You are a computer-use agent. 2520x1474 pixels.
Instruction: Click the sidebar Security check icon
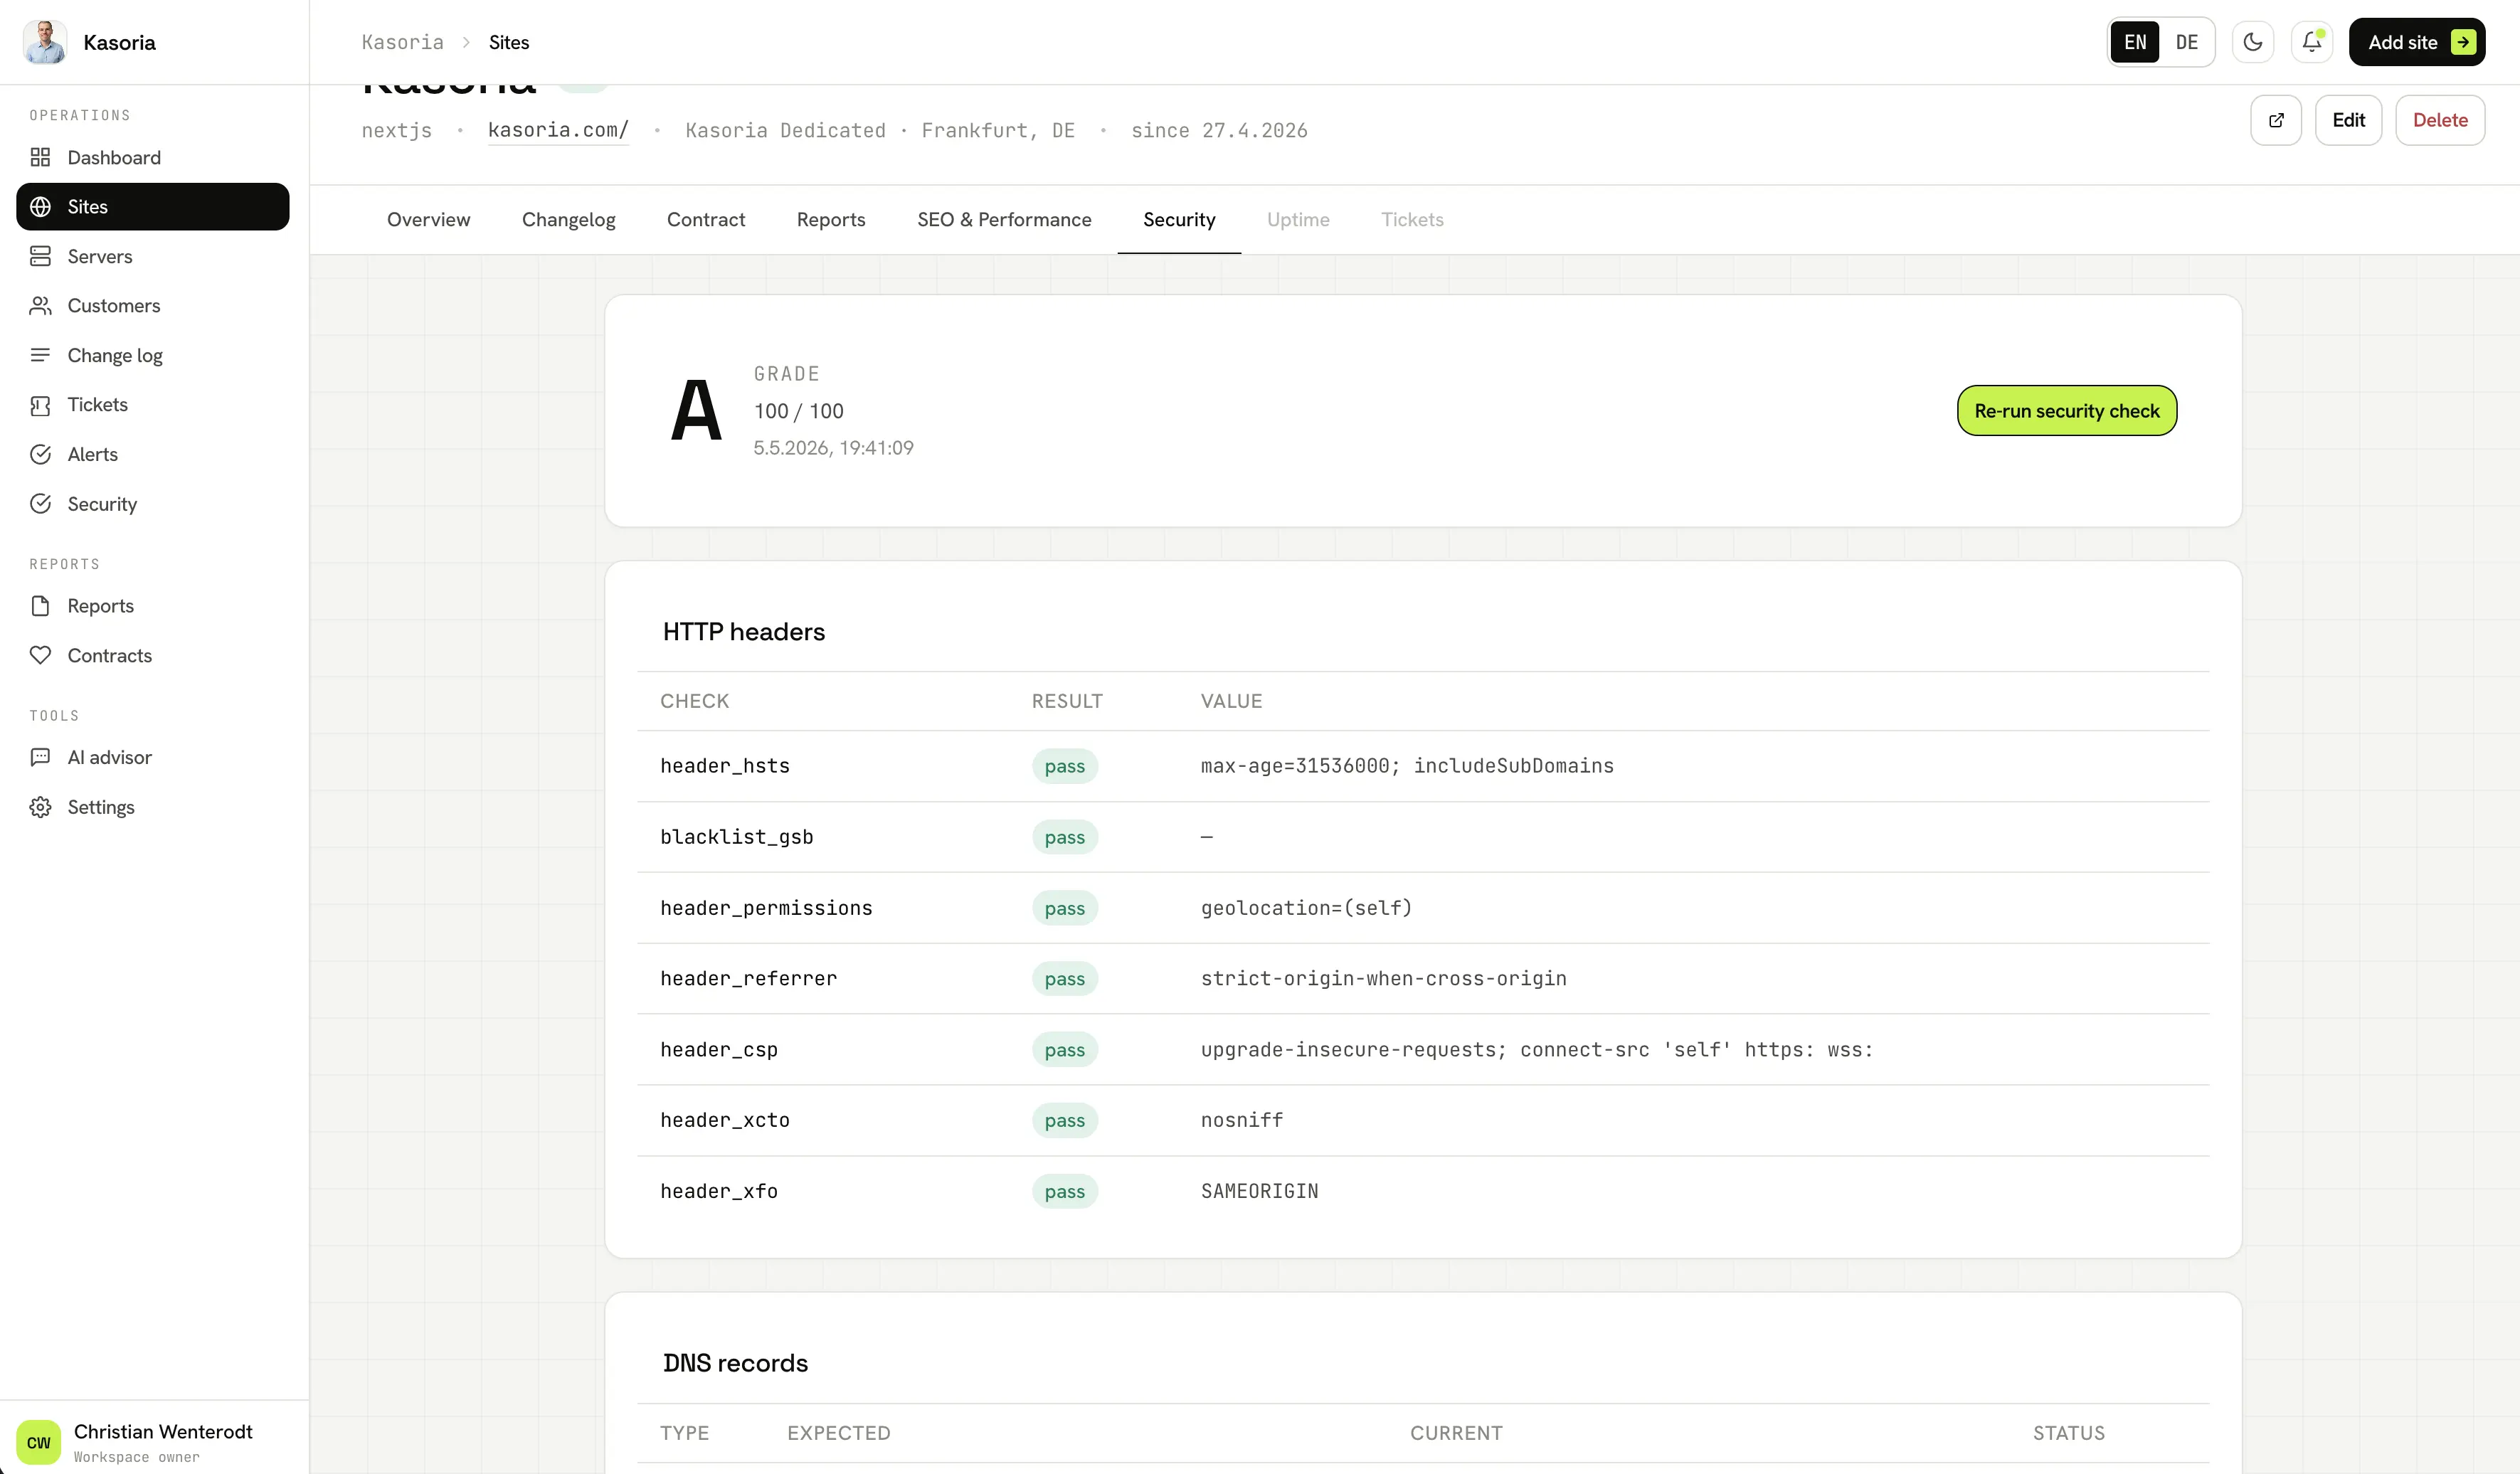pos(40,504)
